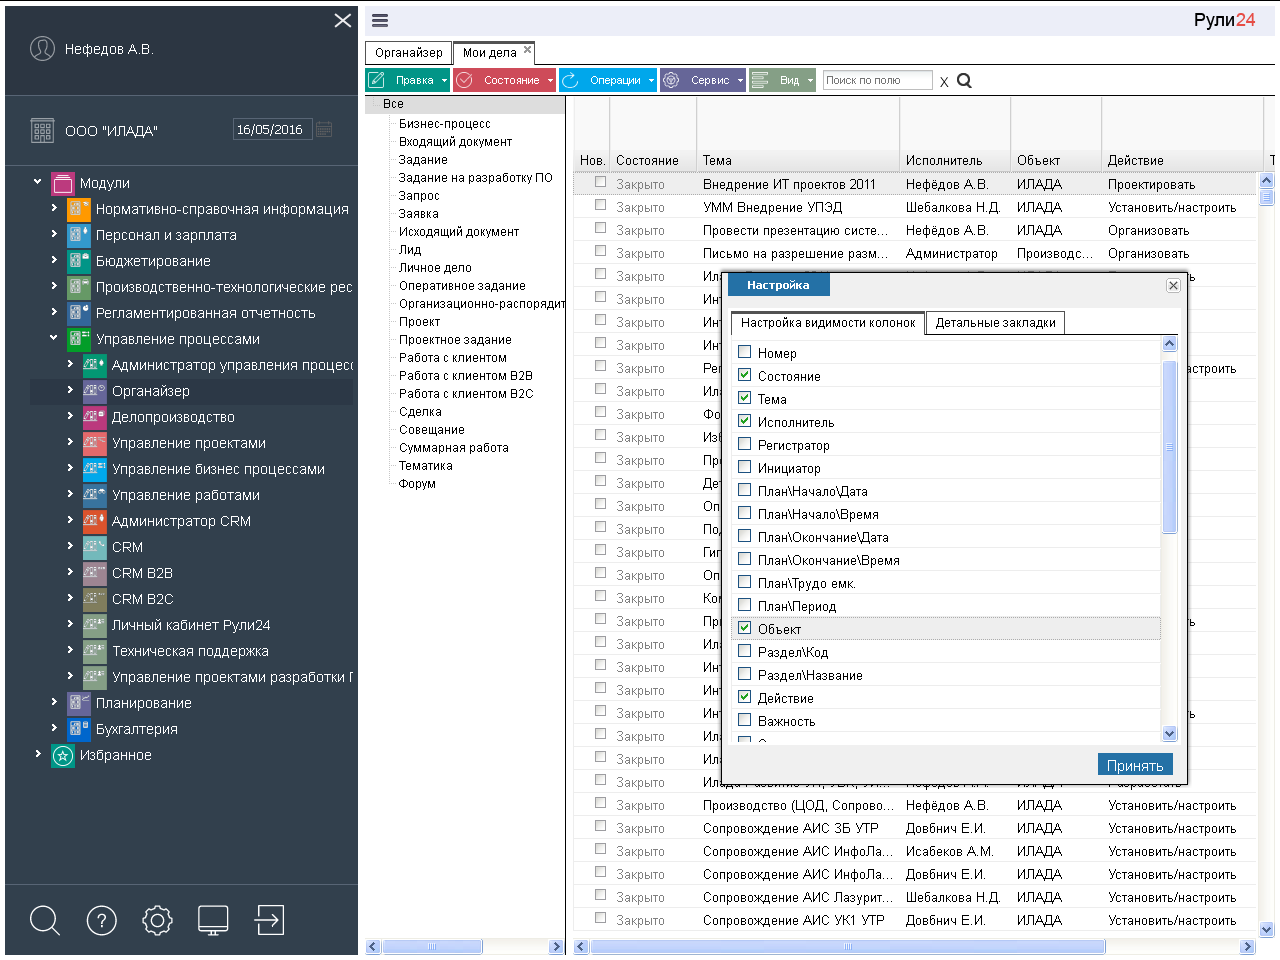The height and width of the screenshot is (960, 1280).
Task: Click the Персонал и зарплата module icon
Action: 79,235
